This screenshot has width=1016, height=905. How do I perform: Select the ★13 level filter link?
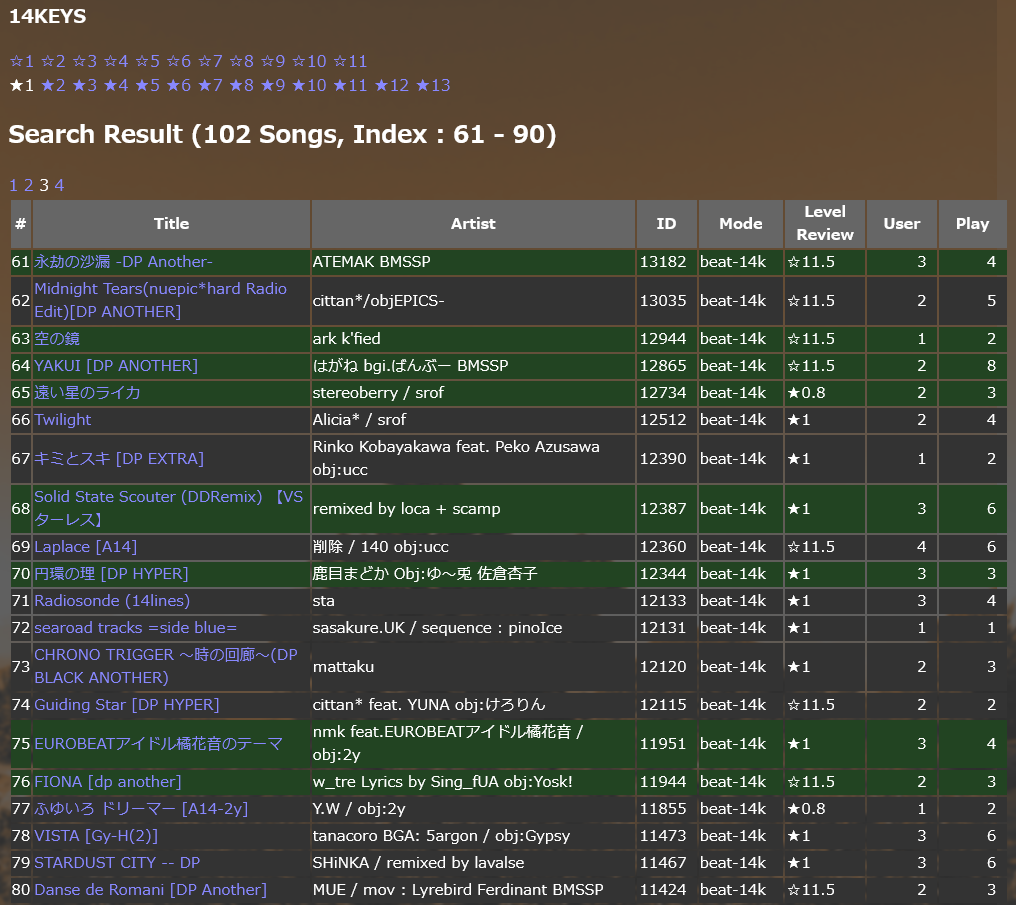433,85
